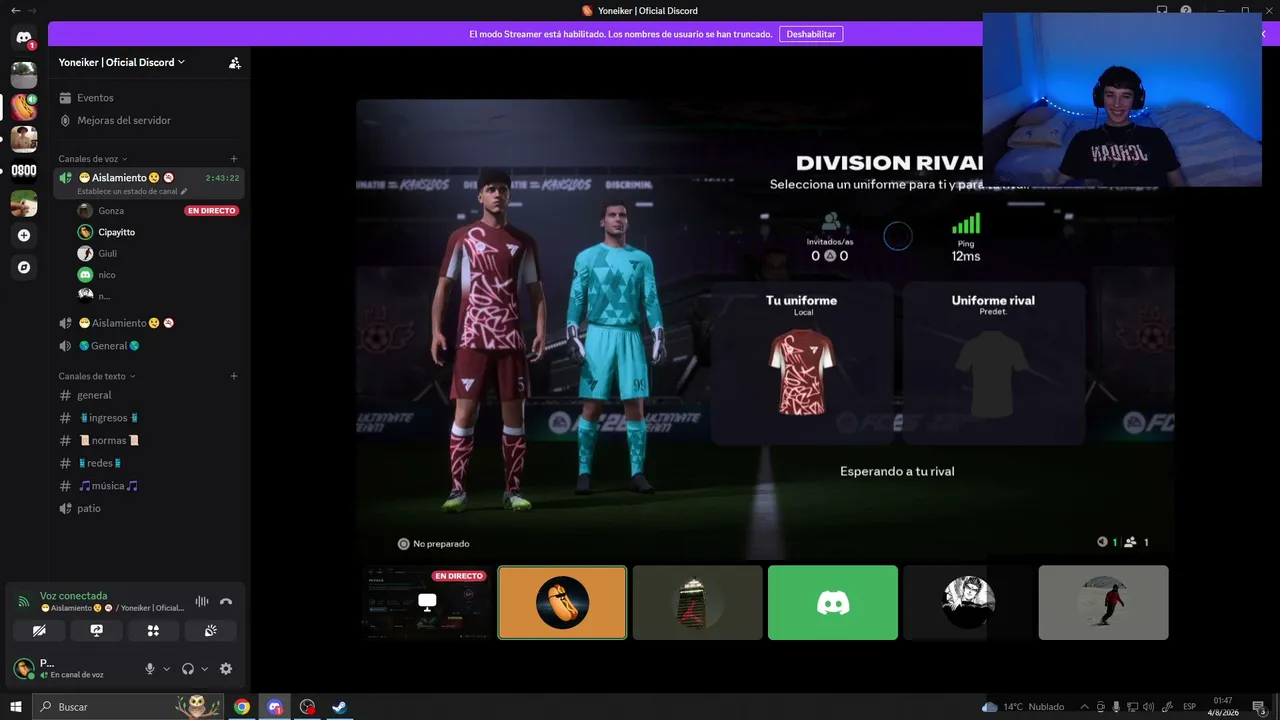Open the normas text channel
The image size is (1280, 720).
coord(150,440)
